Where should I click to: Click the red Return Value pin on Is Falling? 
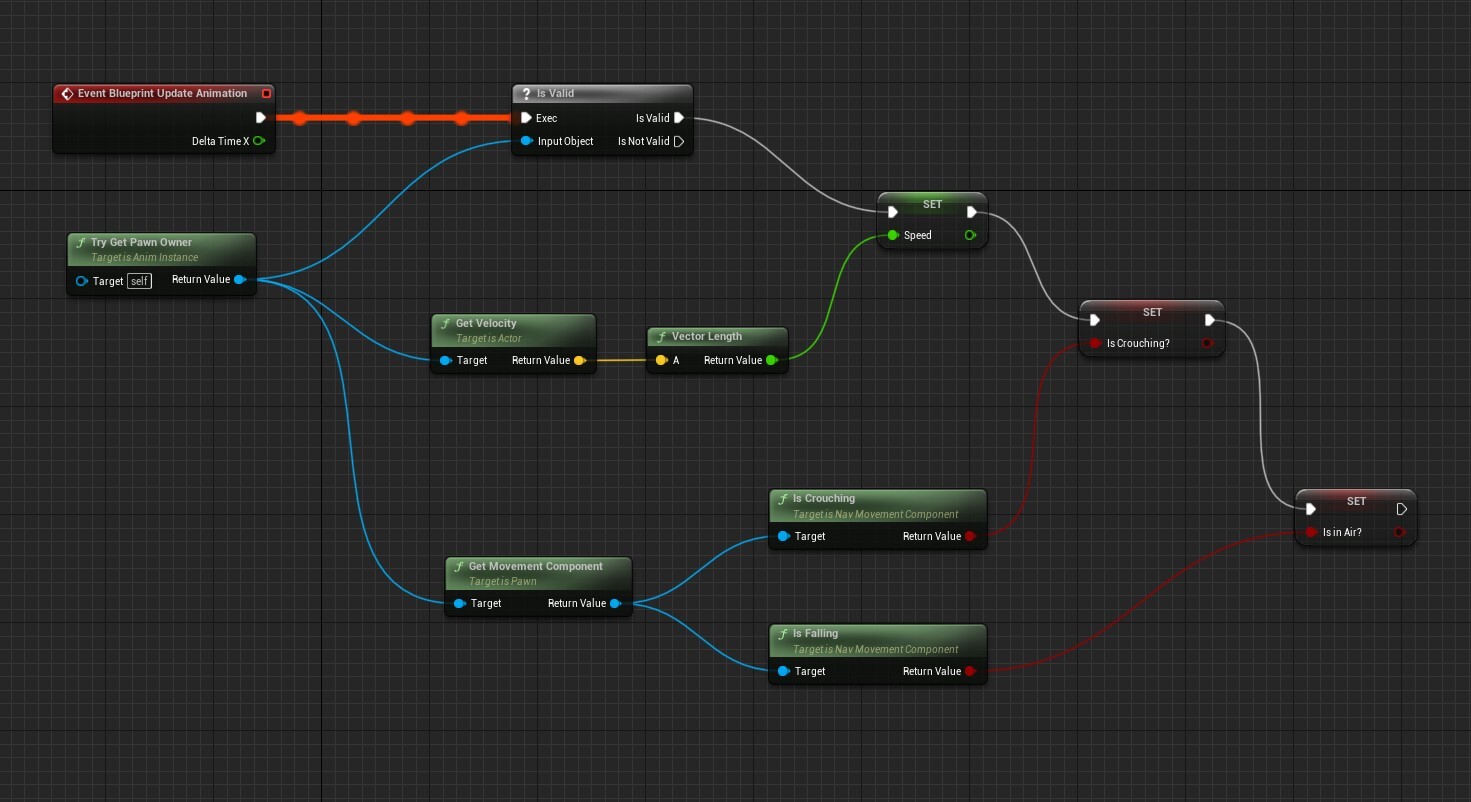pos(970,671)
